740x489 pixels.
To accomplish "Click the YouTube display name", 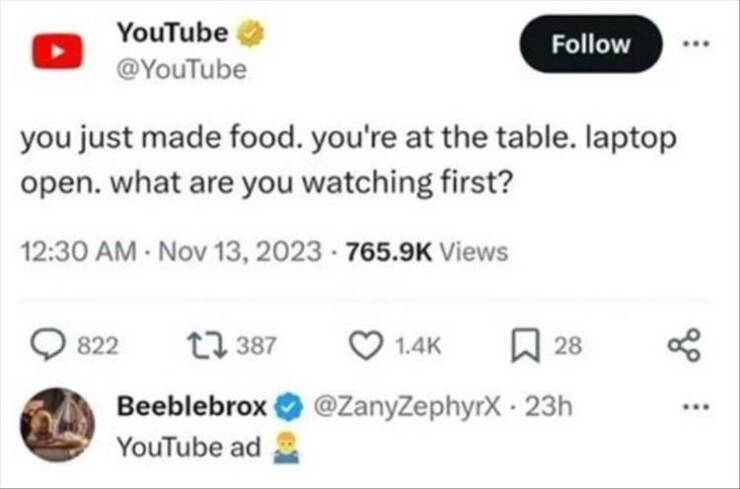I will (172, 32).
